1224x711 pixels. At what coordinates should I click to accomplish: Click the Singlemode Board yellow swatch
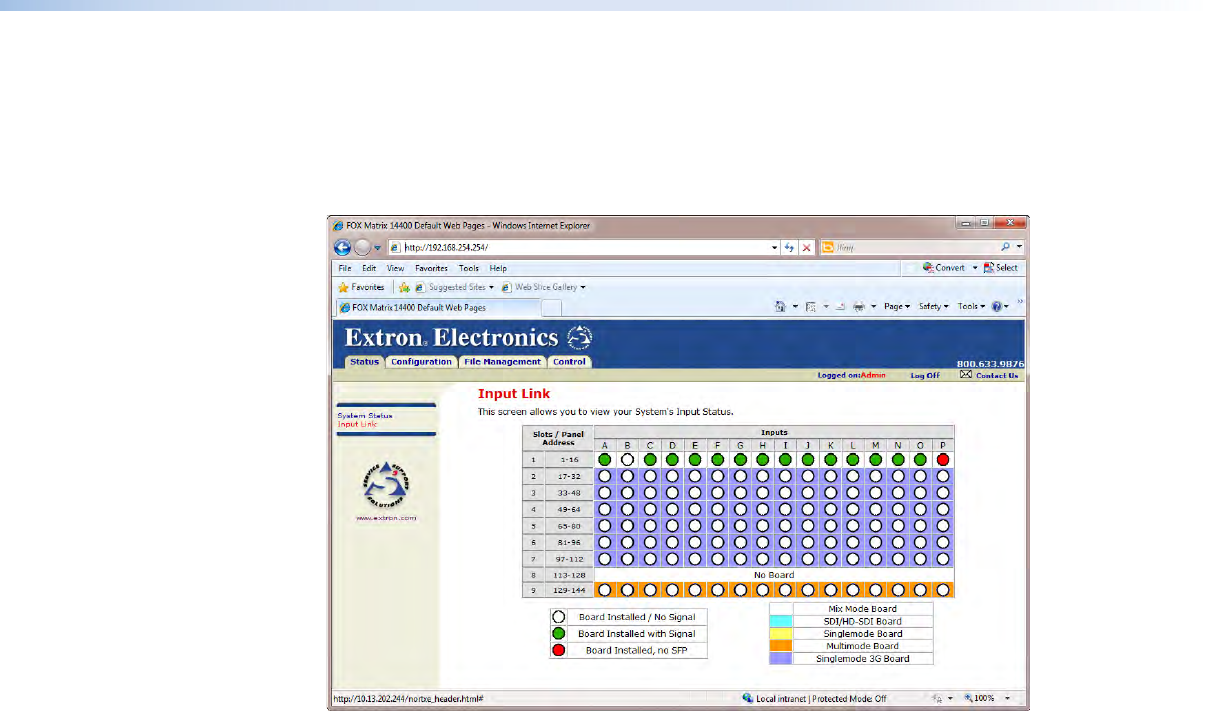pyautogui.click(x=781, y=634)
